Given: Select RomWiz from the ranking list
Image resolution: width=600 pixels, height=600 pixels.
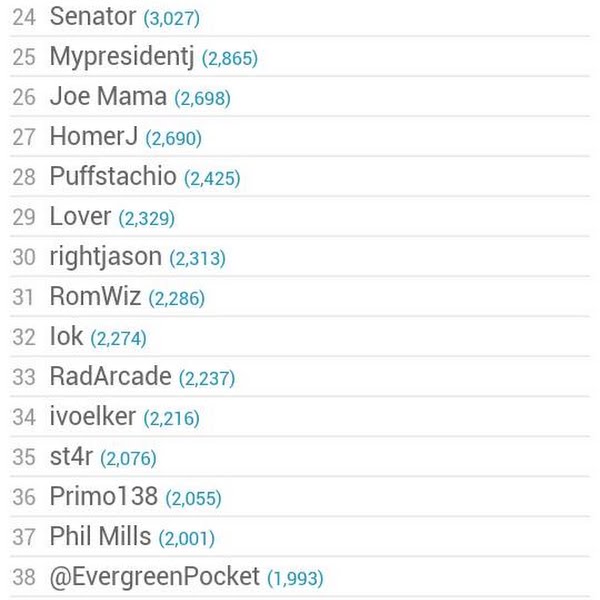Looking at the screenshot, I should tap(95, 297).
